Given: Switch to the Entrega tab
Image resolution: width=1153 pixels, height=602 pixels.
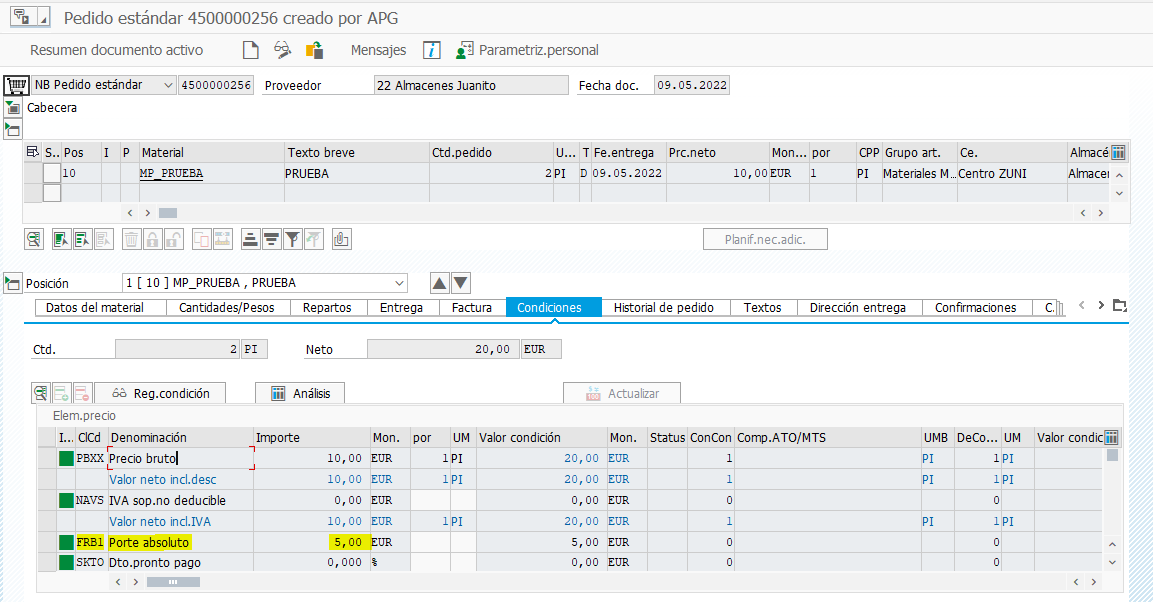Looking at the screenshot, I should (401, 307).
